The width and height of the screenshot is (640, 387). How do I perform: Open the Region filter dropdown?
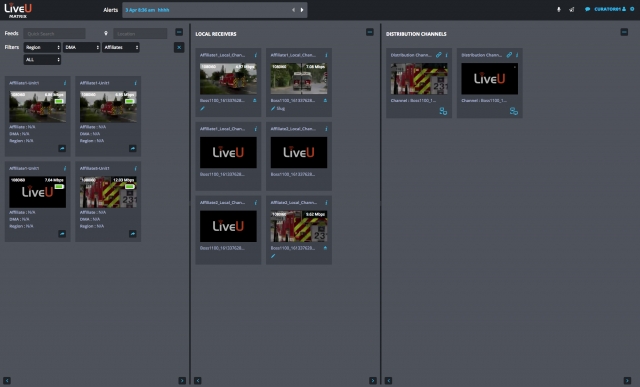[x=42, y=47]
